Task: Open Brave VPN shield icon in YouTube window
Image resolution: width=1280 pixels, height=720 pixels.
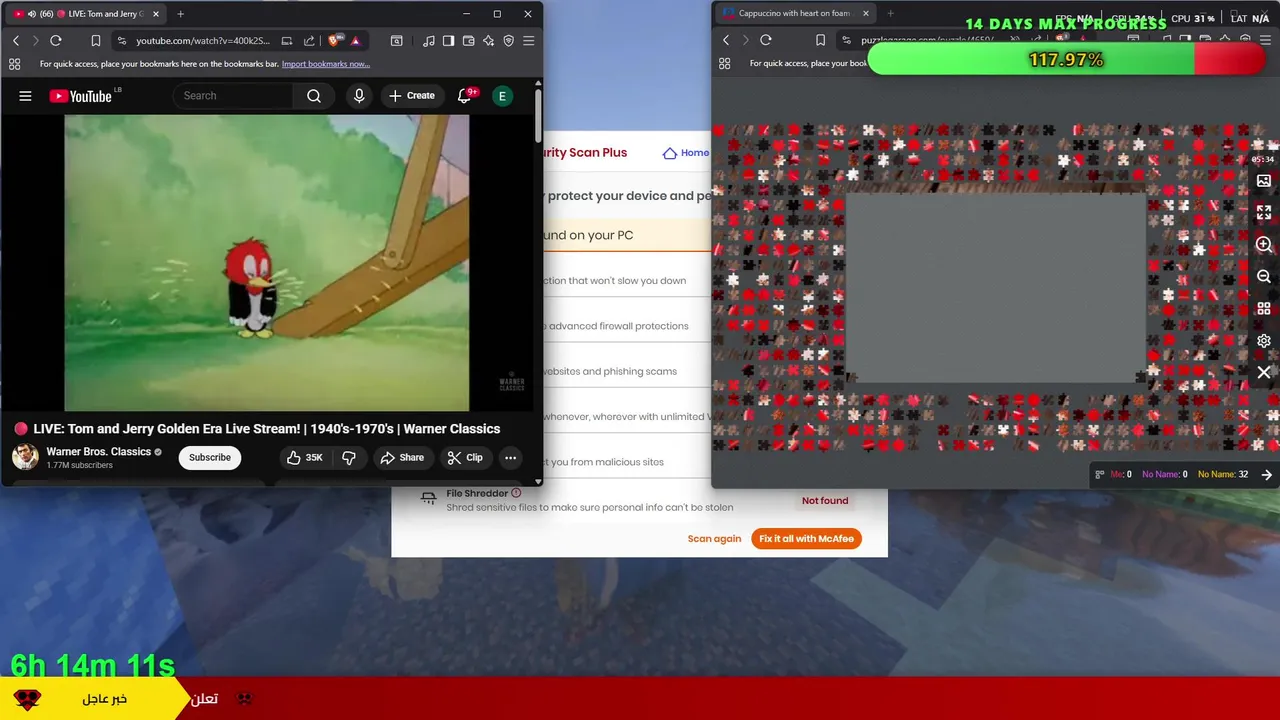Action: click(x=509, y=41)
